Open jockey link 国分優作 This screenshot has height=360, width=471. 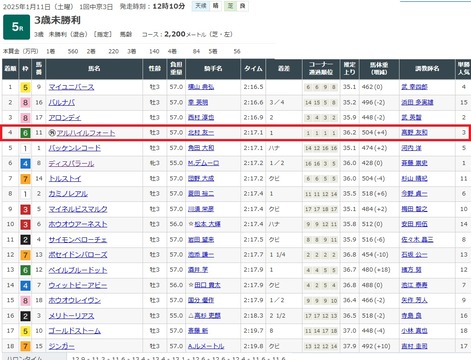coord(201,300)
